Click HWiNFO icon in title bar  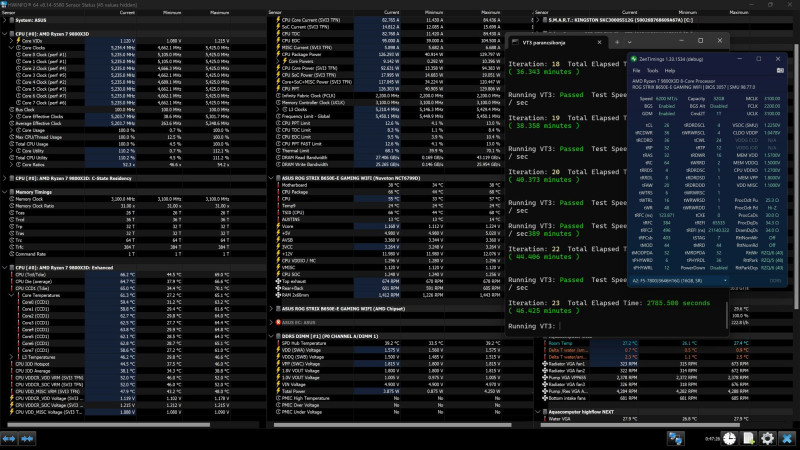coord(4,5)
